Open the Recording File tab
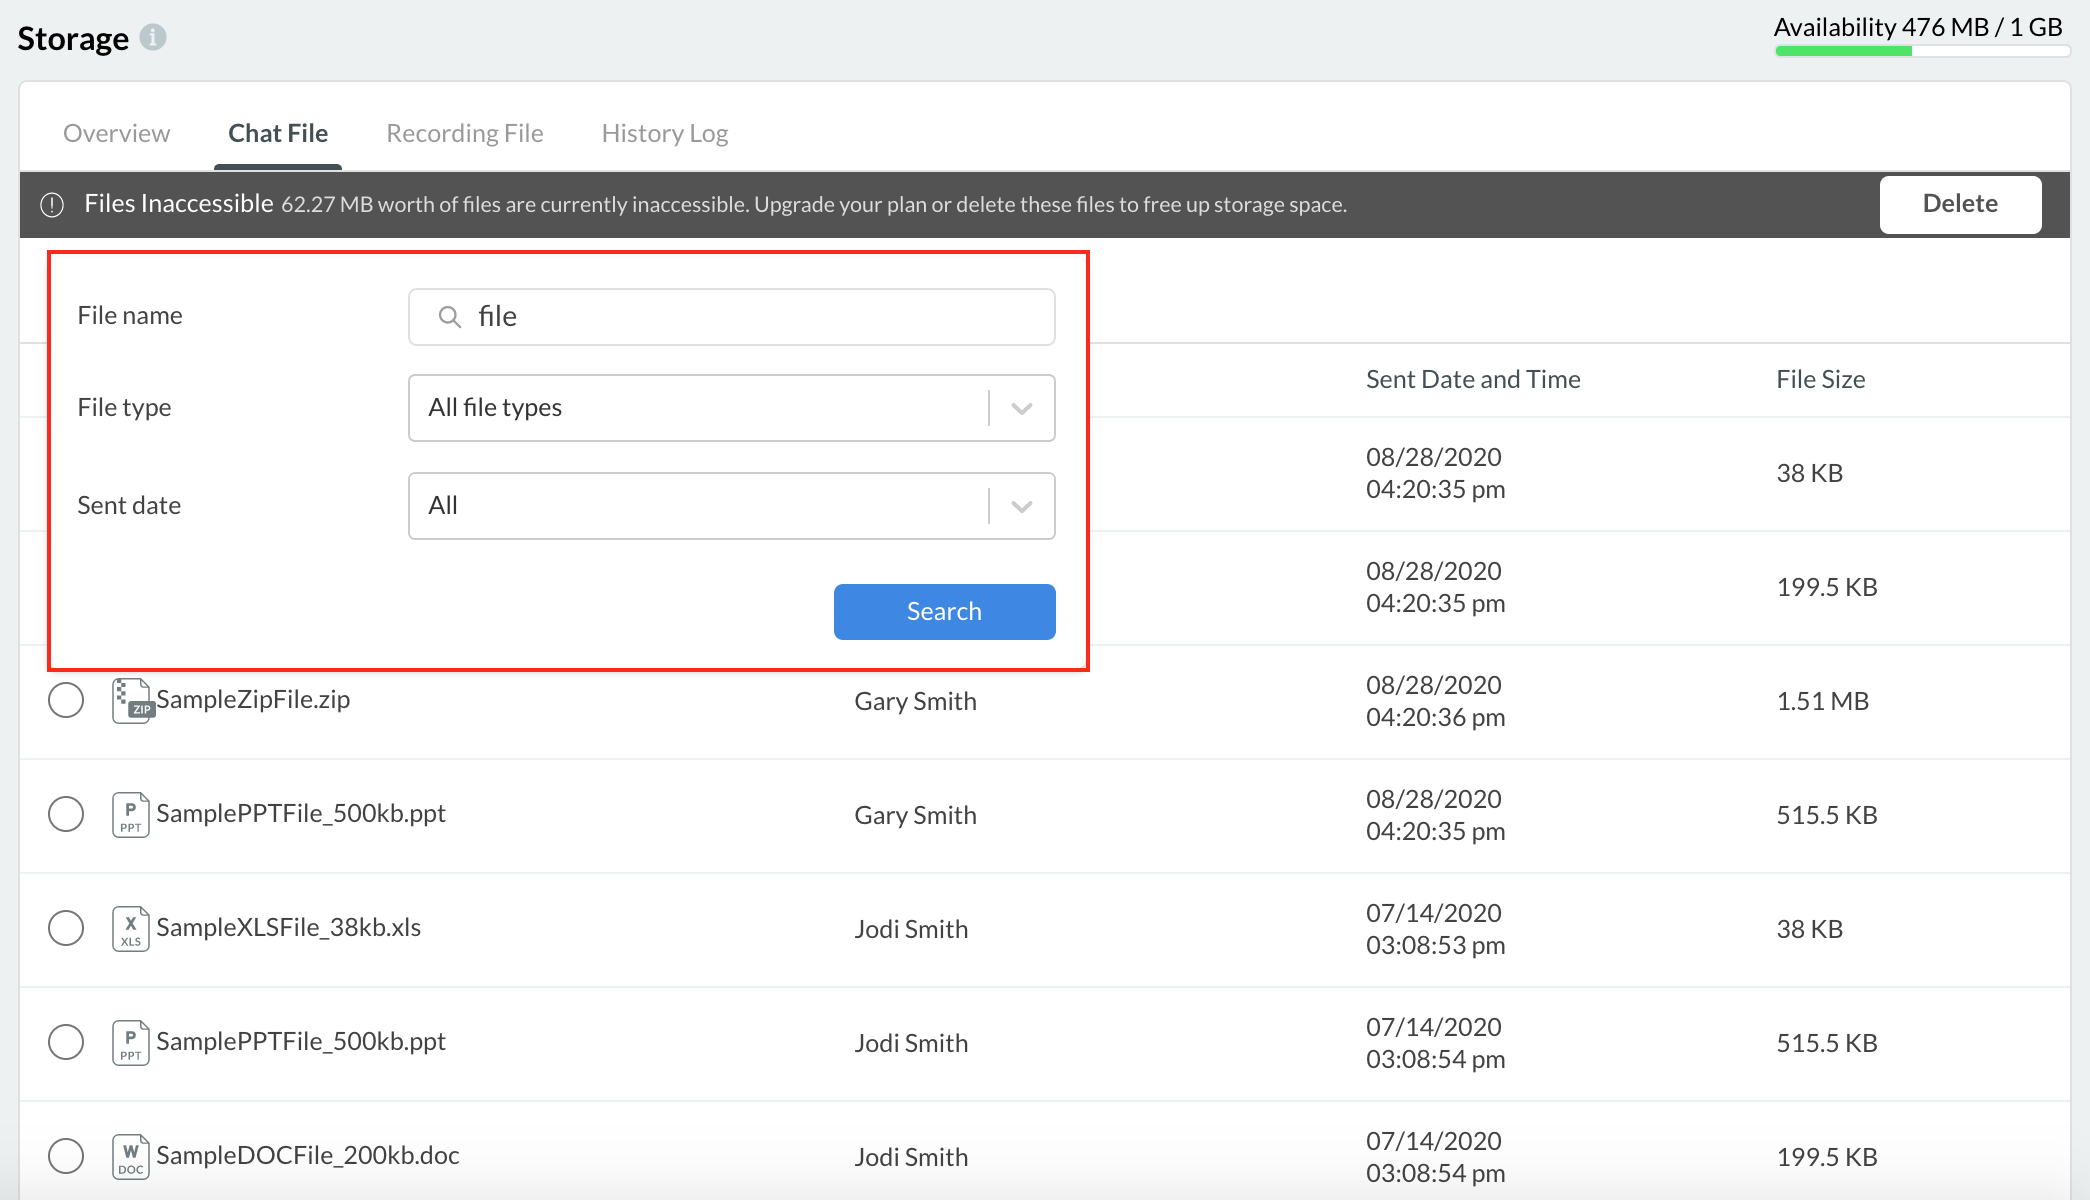Image resolution: width=2090 pixels, height=1200 pixels. click(465, 133)
